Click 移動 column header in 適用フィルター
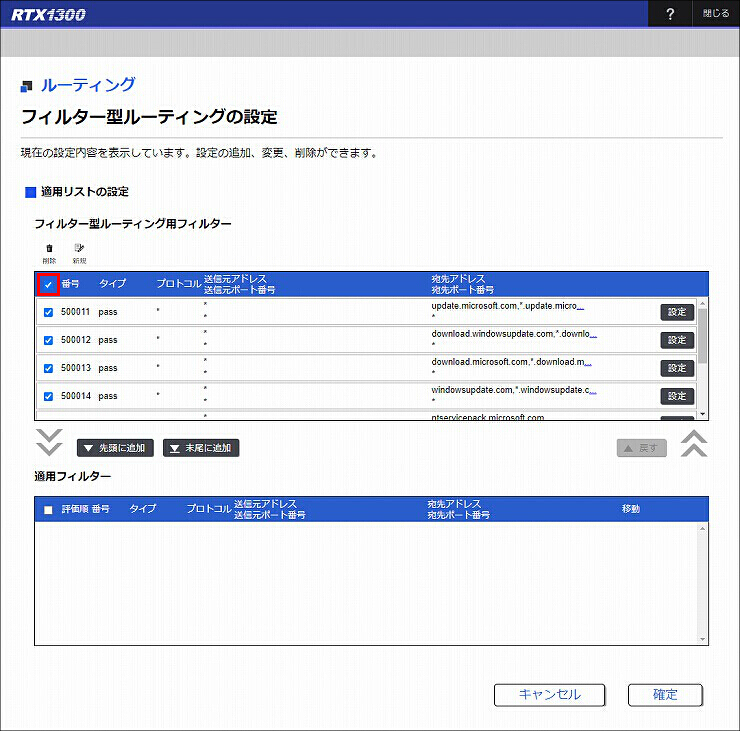This screenshot has height=731, width=740. click(x=631, y=509)
